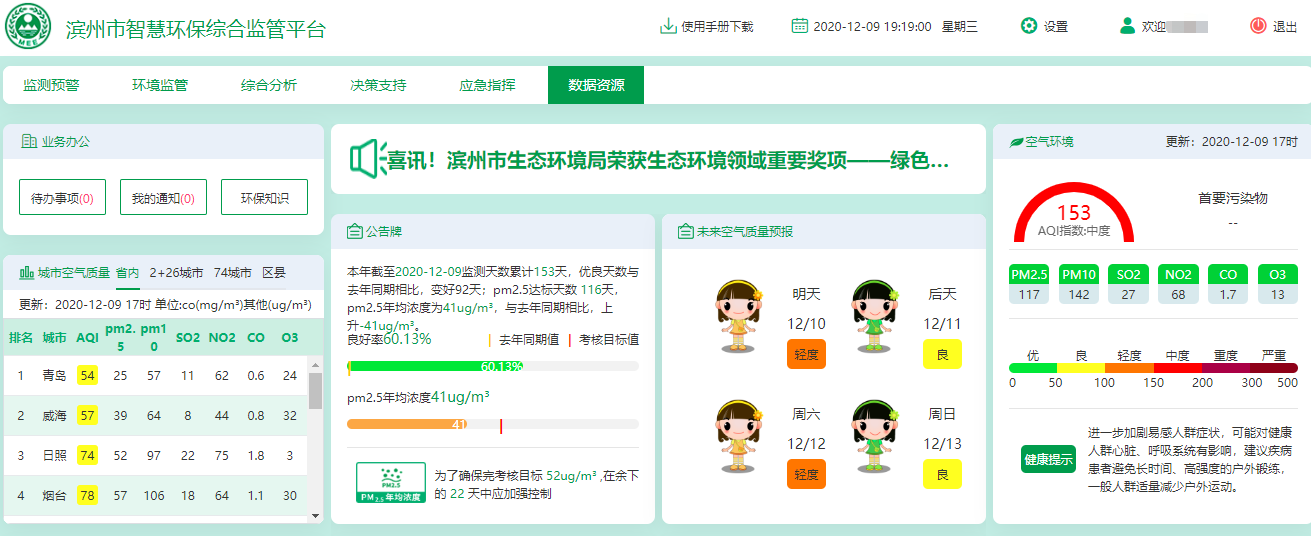This screenshot has width=1311, height=536.
Task: Click the red logout power icon
Action: point(1258,26)
